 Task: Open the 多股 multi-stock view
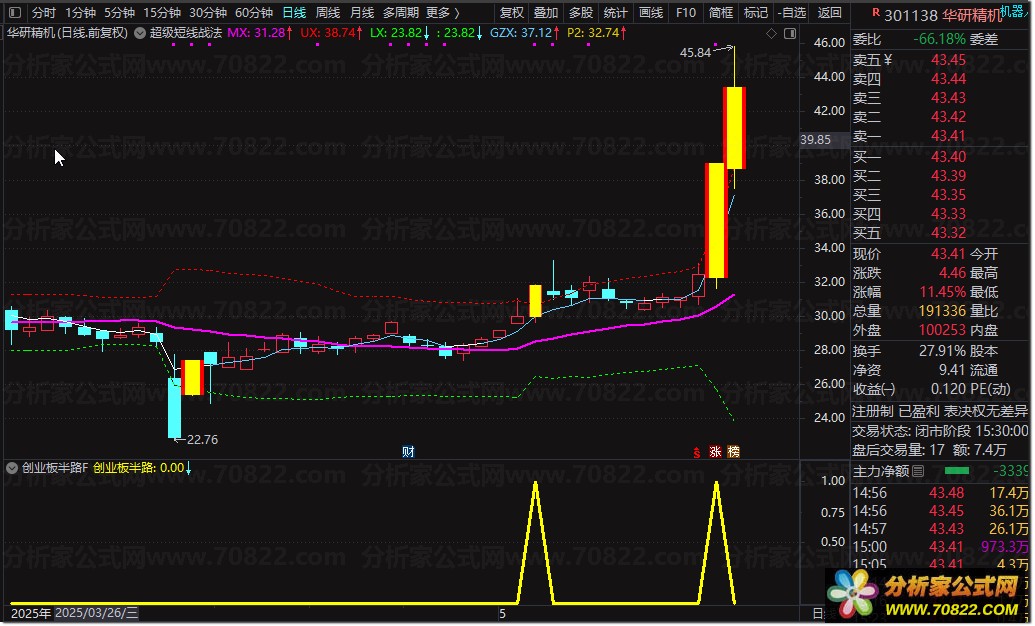pyautogui.click(x=581, y=13)
